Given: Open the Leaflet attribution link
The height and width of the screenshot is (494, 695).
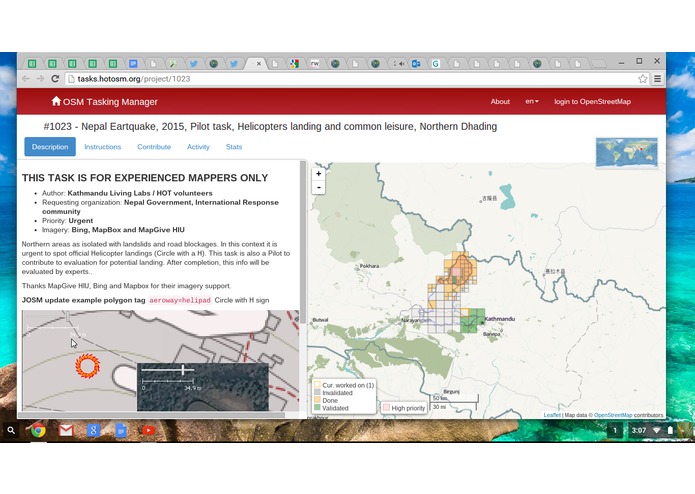Looking at the screenshot, I should coord(552,415).
